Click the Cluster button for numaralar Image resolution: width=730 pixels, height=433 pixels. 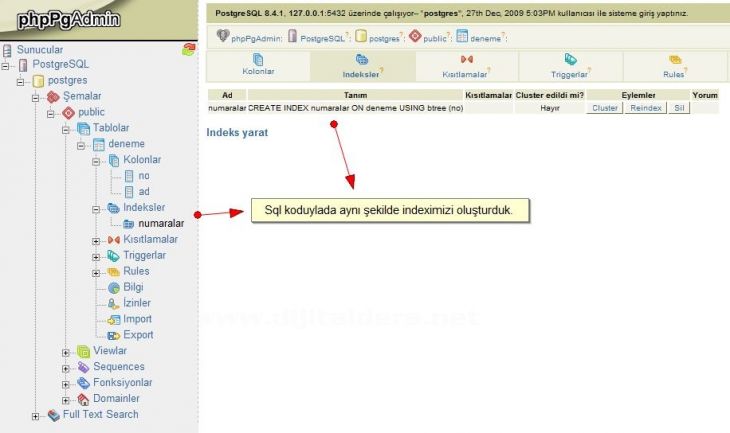(x=604, y=108)
